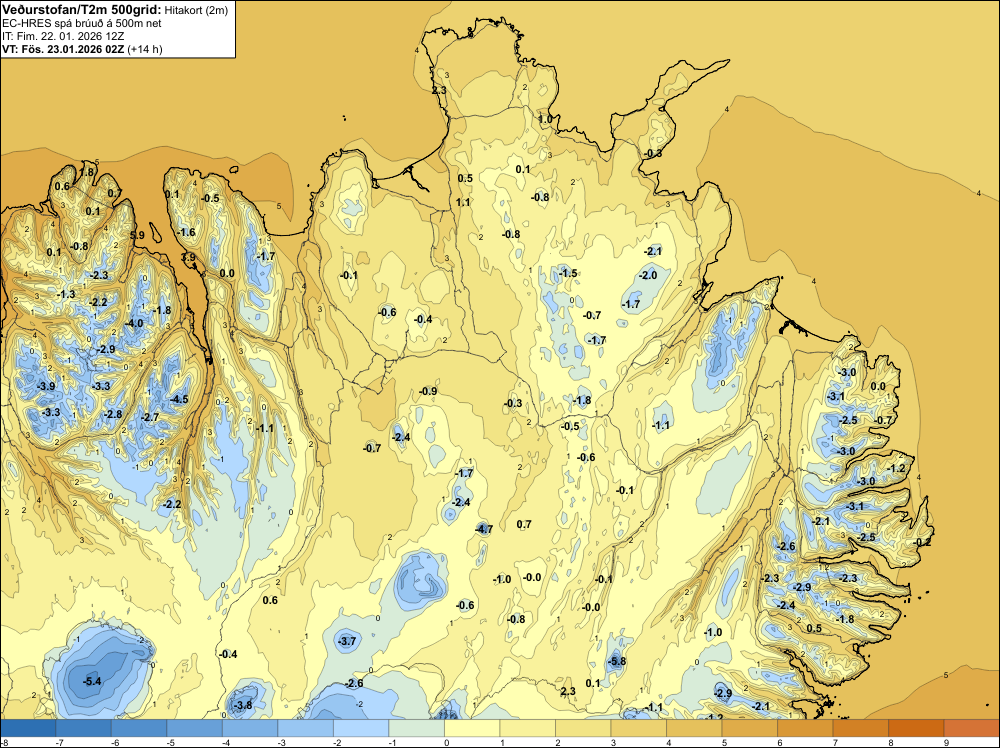Click legend color between -2 and -1
The width and height of the screenshot is (1000, 748).
(x=361, y=728)
